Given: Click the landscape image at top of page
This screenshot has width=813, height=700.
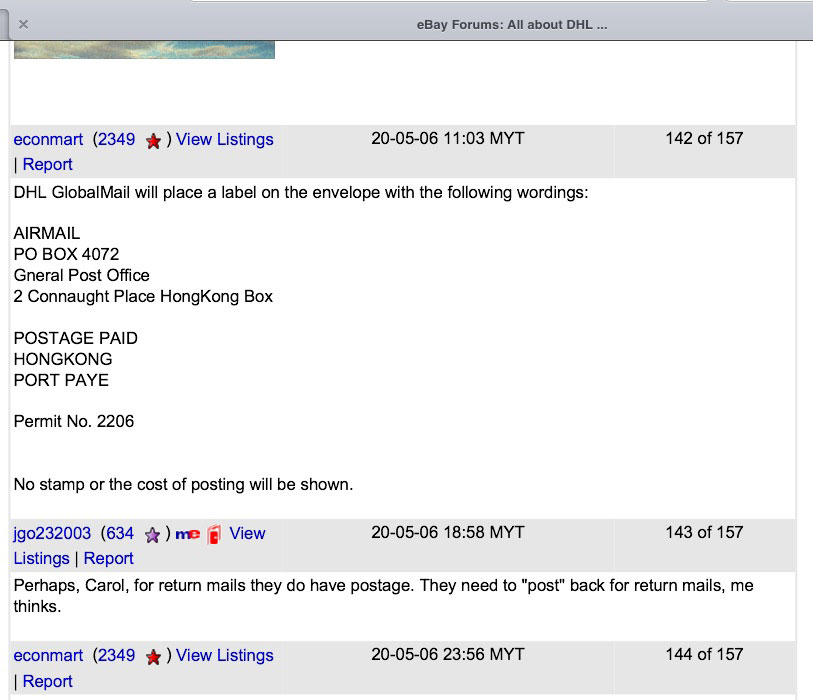Looking at the screenshot, I should coord(144,50).
